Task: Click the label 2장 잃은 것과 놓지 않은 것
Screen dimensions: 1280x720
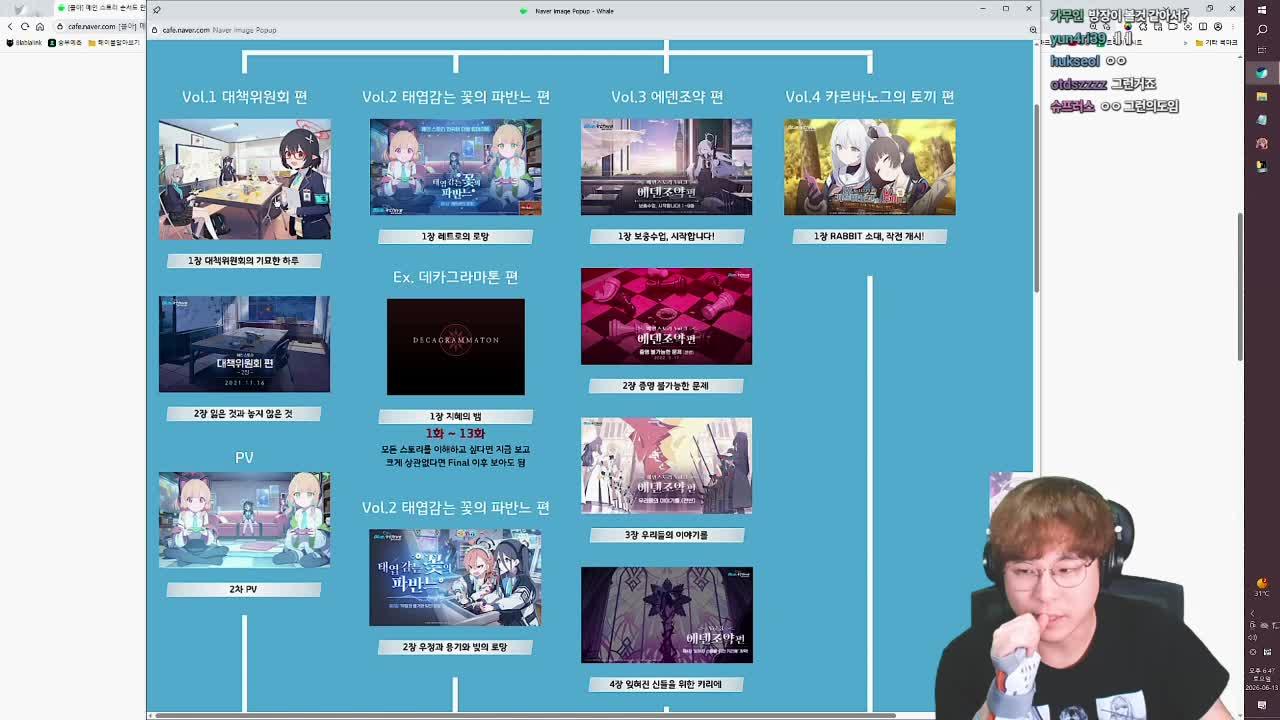Action: pos(244,413)
